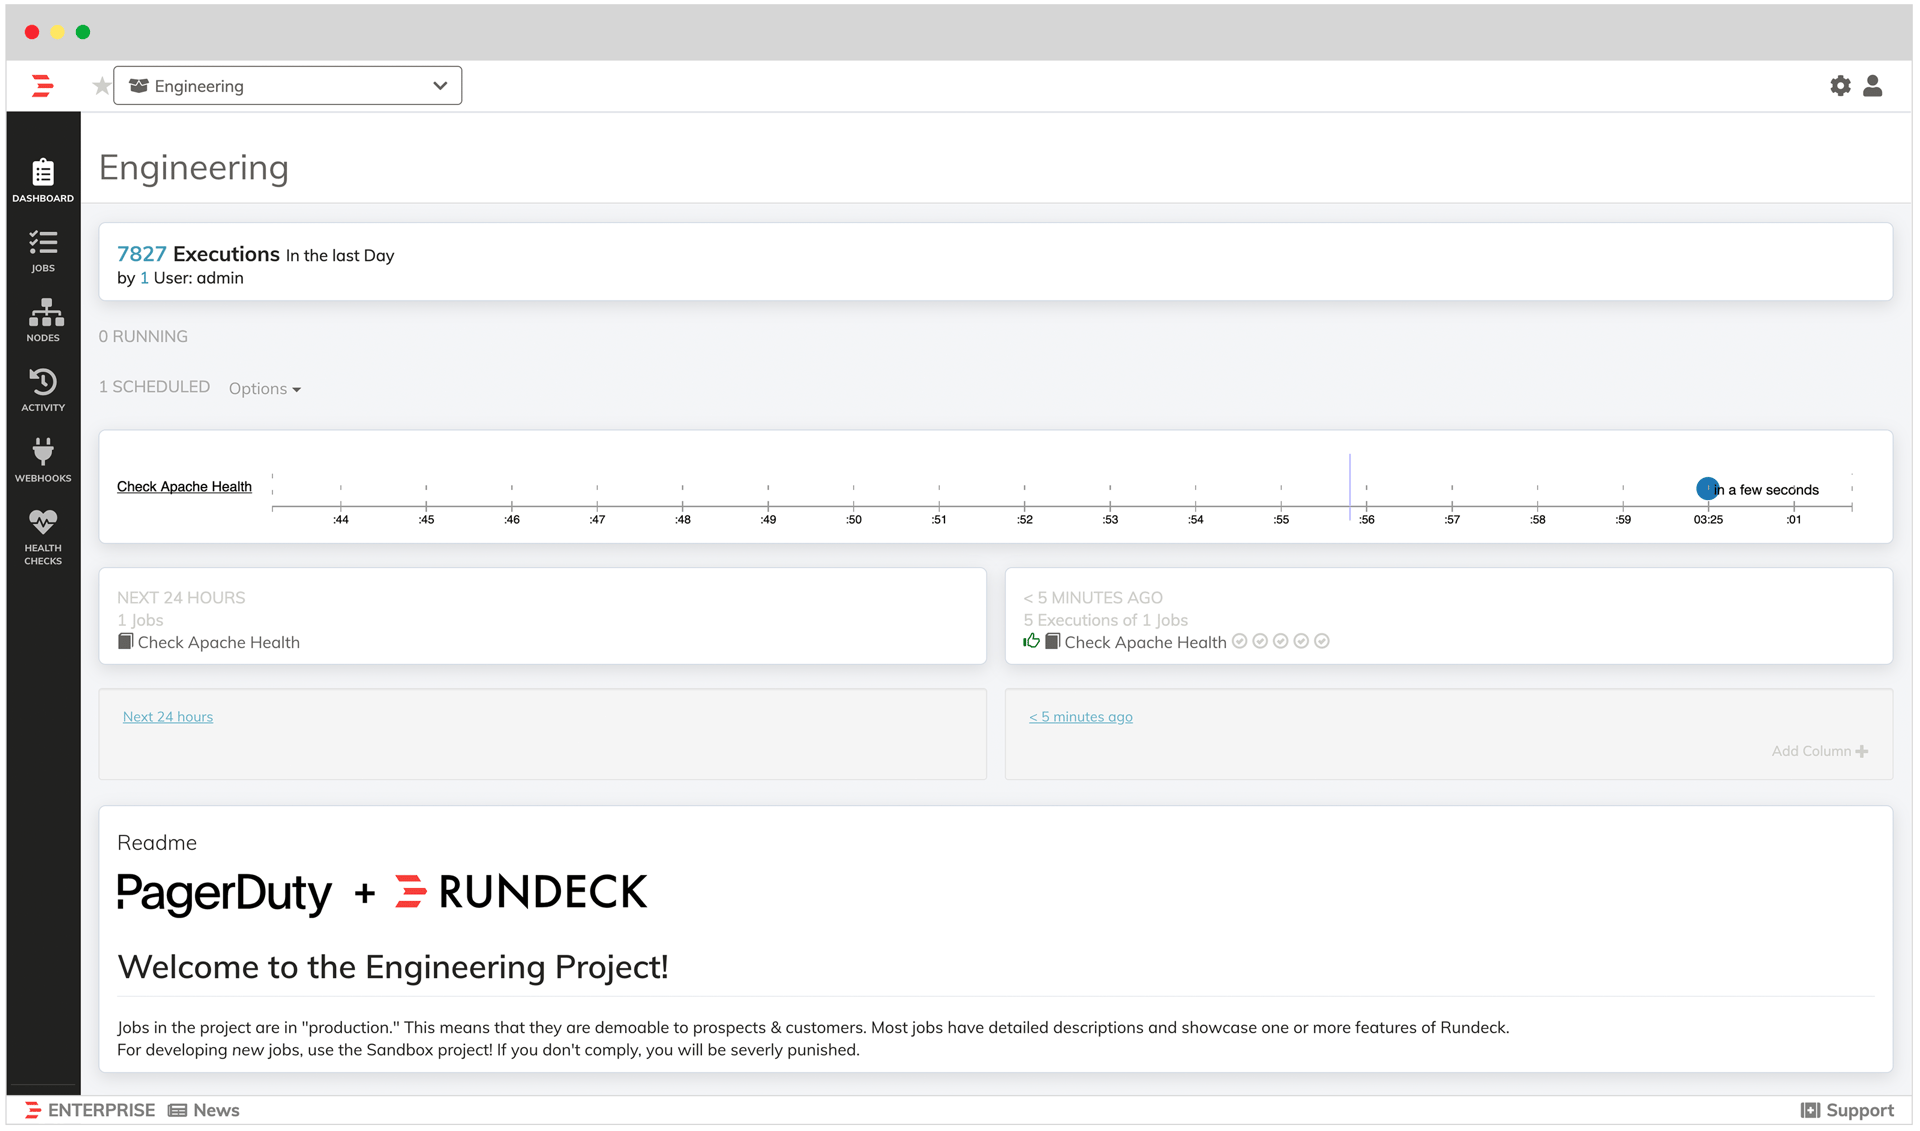Click the blue scheduled execution marker
The image size is (1920, 1131).
(x=1707, y=489)
